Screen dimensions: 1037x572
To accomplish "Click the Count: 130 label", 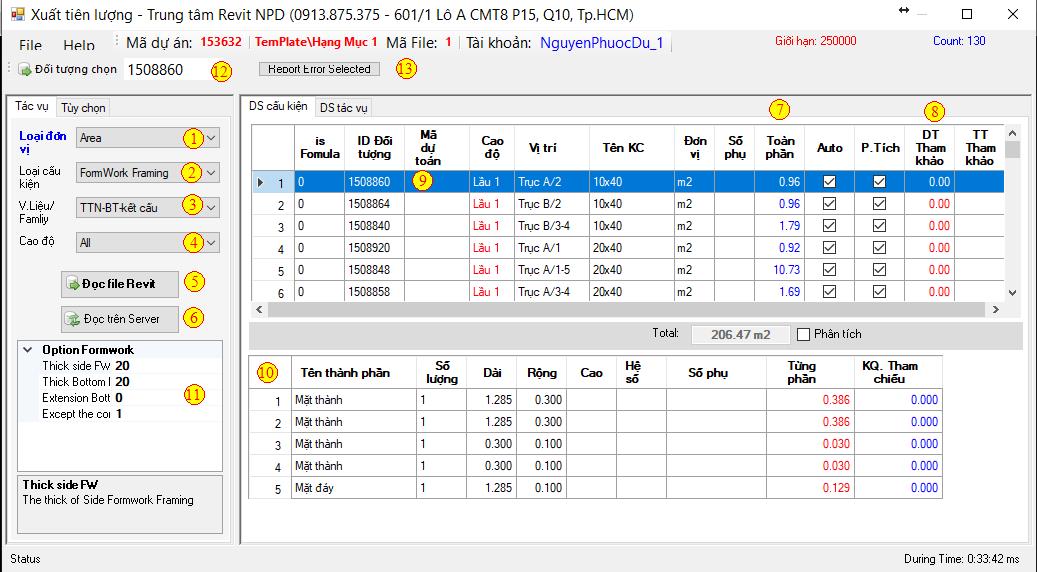I will coord(959,41).
